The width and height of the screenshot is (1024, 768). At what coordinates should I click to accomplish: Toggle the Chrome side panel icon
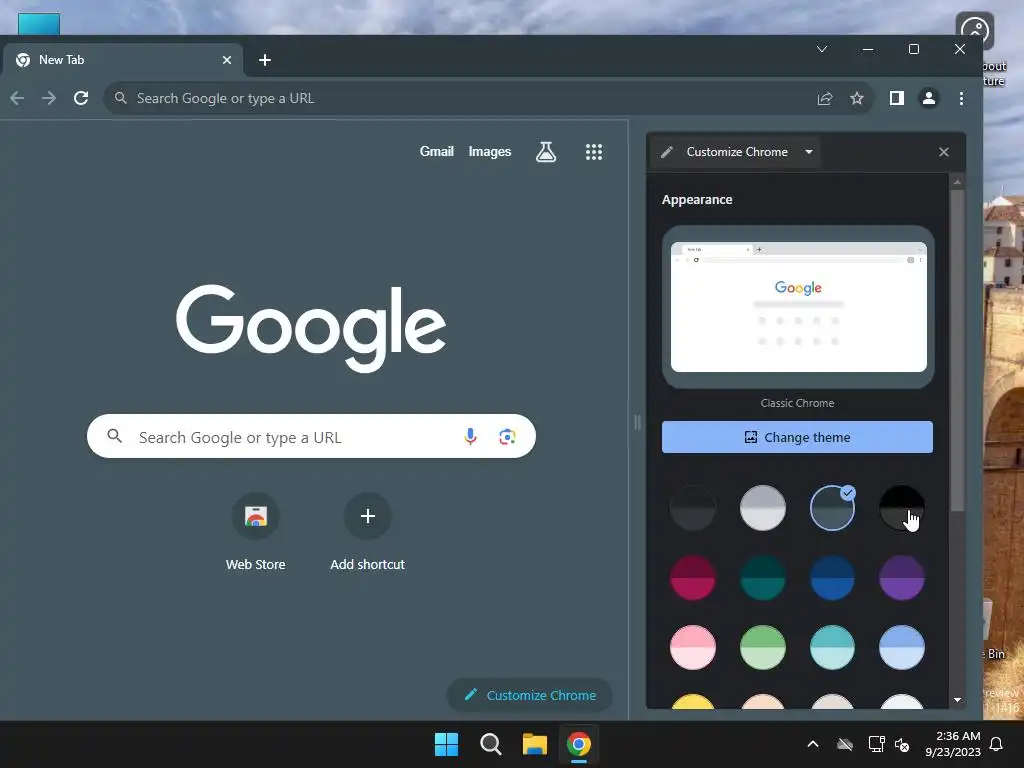tap(897, 98)
